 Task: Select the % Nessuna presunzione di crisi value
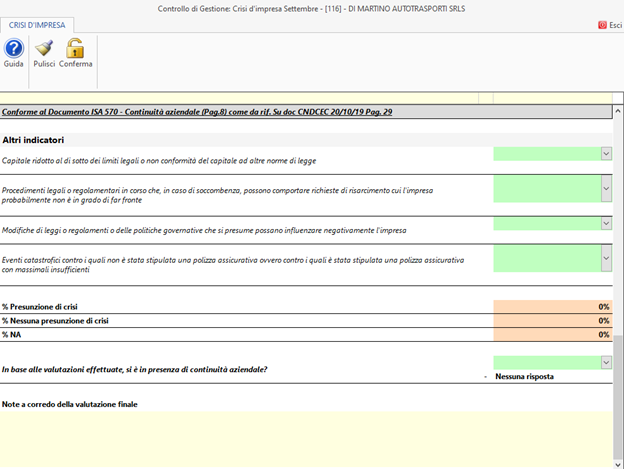click(552, 320)
